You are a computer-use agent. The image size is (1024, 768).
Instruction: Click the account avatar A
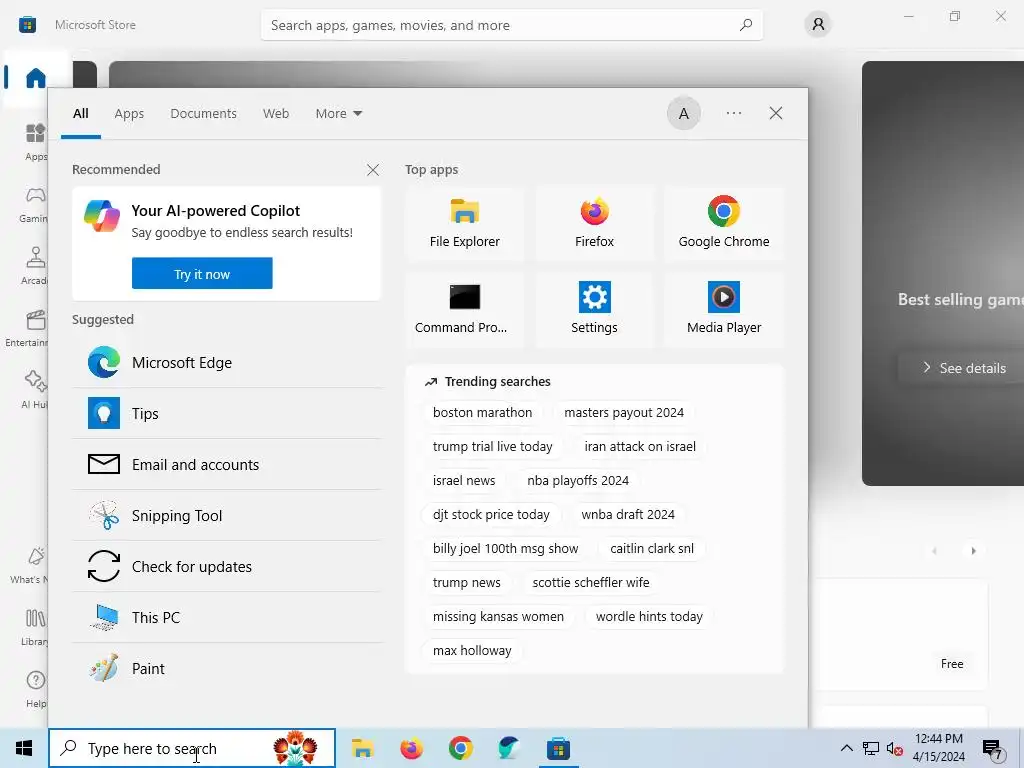[684, 114]
